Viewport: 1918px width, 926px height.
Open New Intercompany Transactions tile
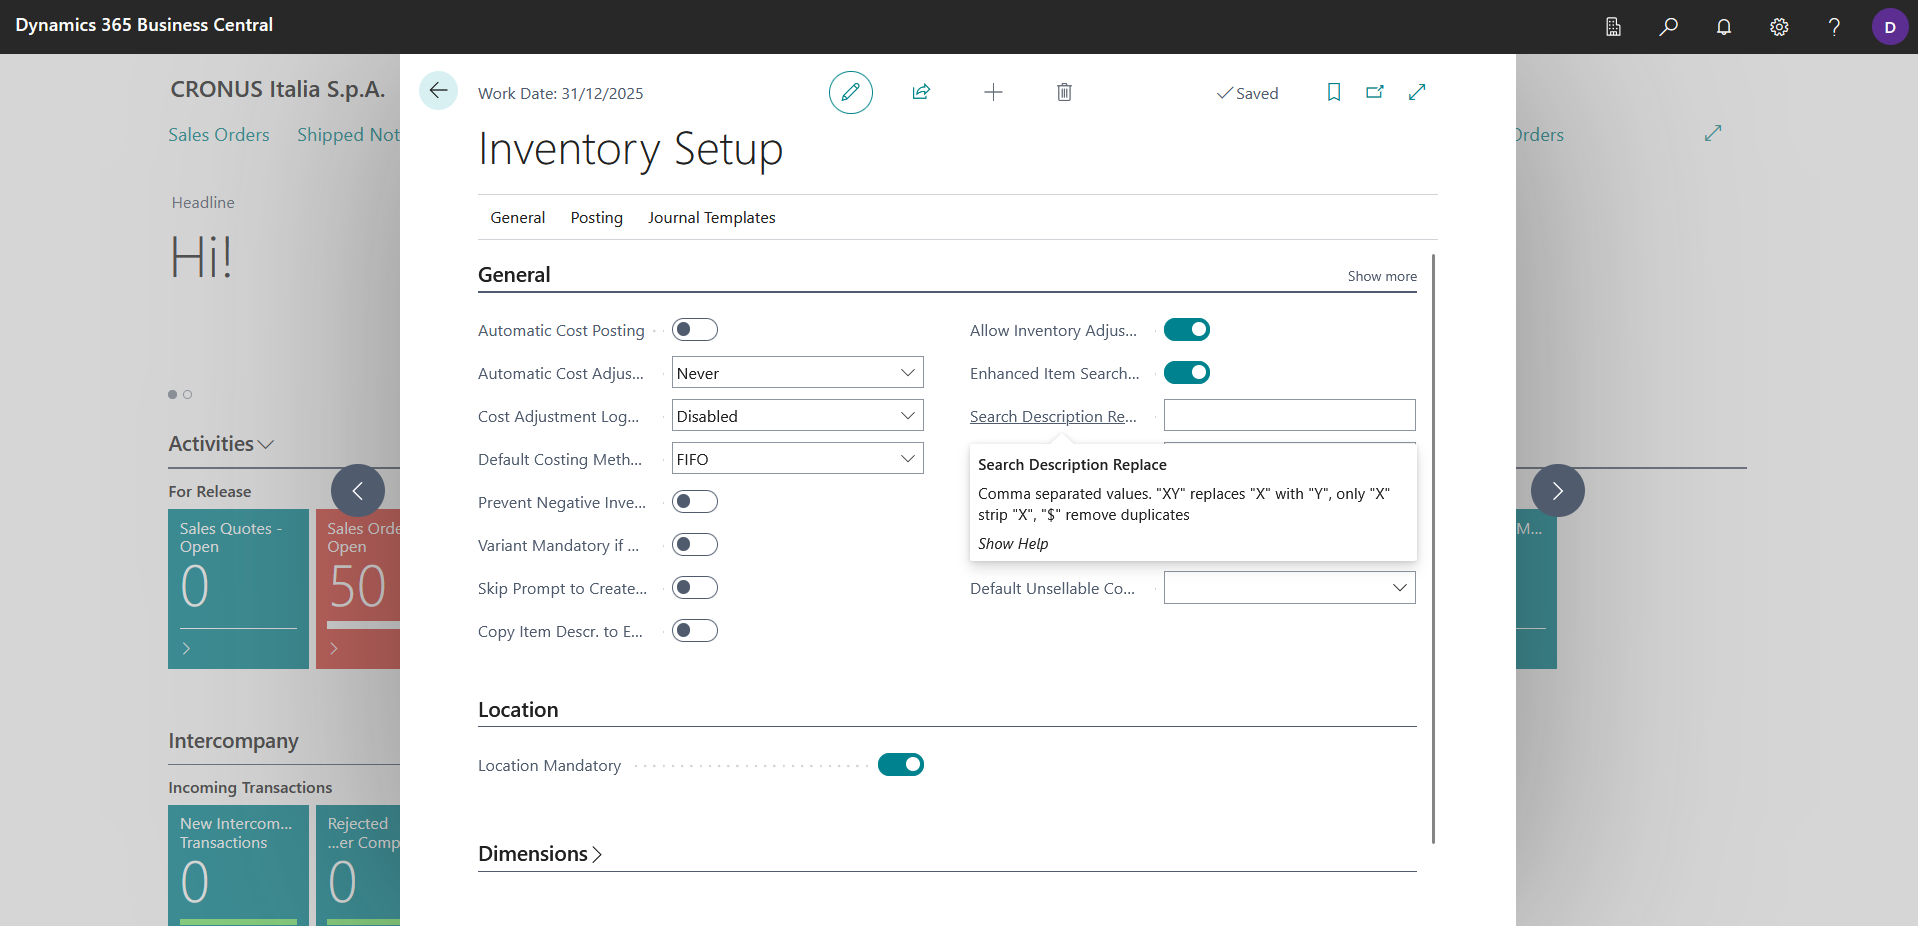[x=238, y=866]
